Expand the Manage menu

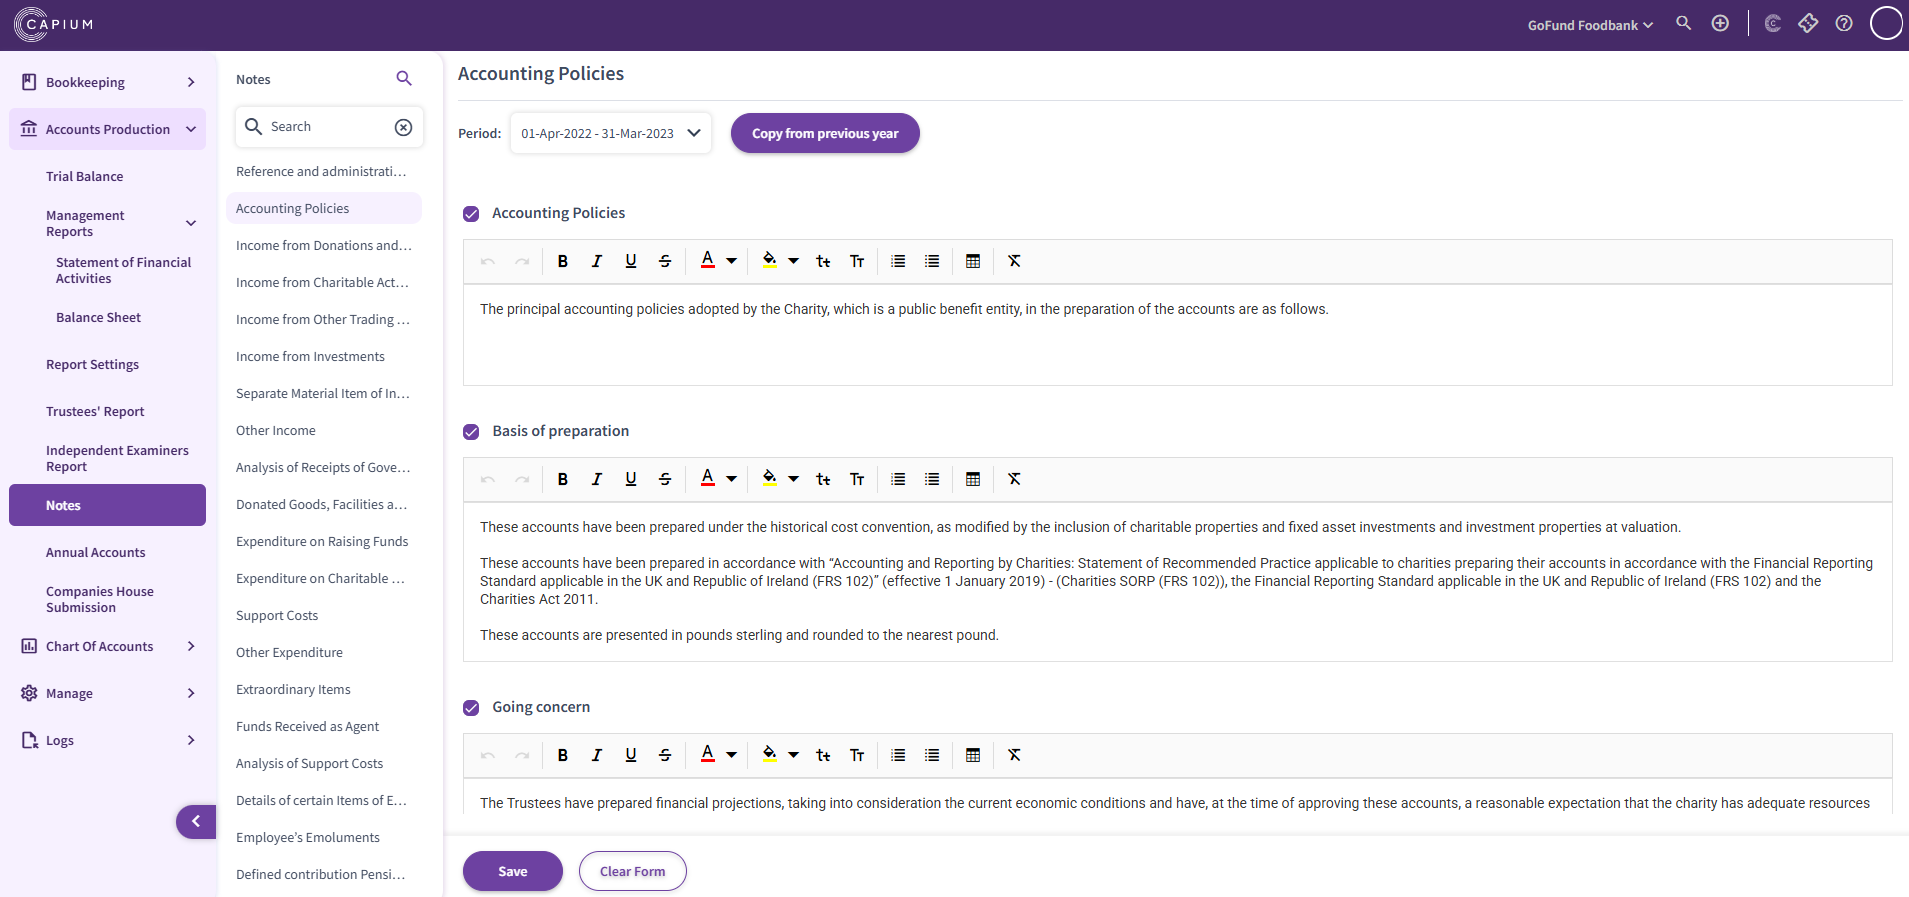tap(108, 693)
